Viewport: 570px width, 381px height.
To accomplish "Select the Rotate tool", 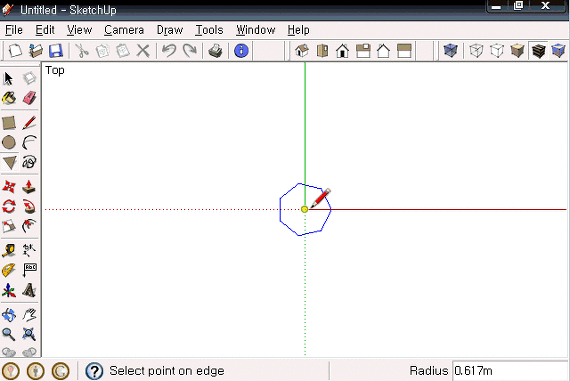I will [x=9, y=206].
